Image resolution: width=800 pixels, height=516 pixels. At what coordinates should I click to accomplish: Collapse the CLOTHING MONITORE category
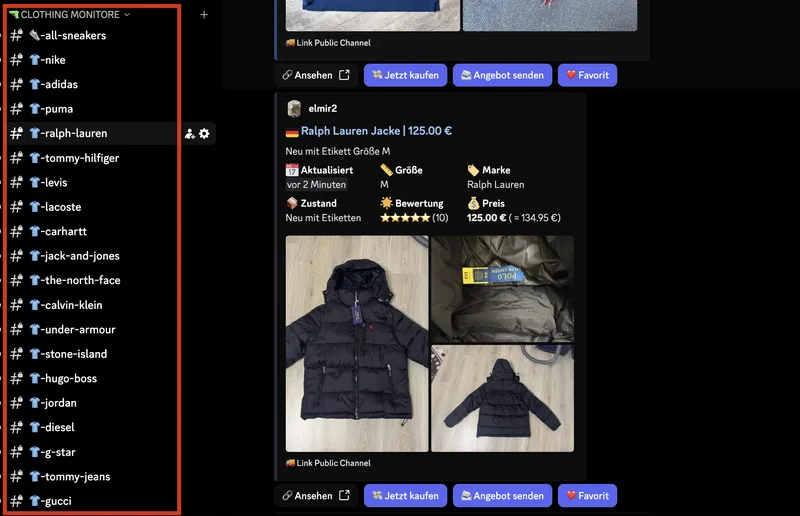coord(70,15)
